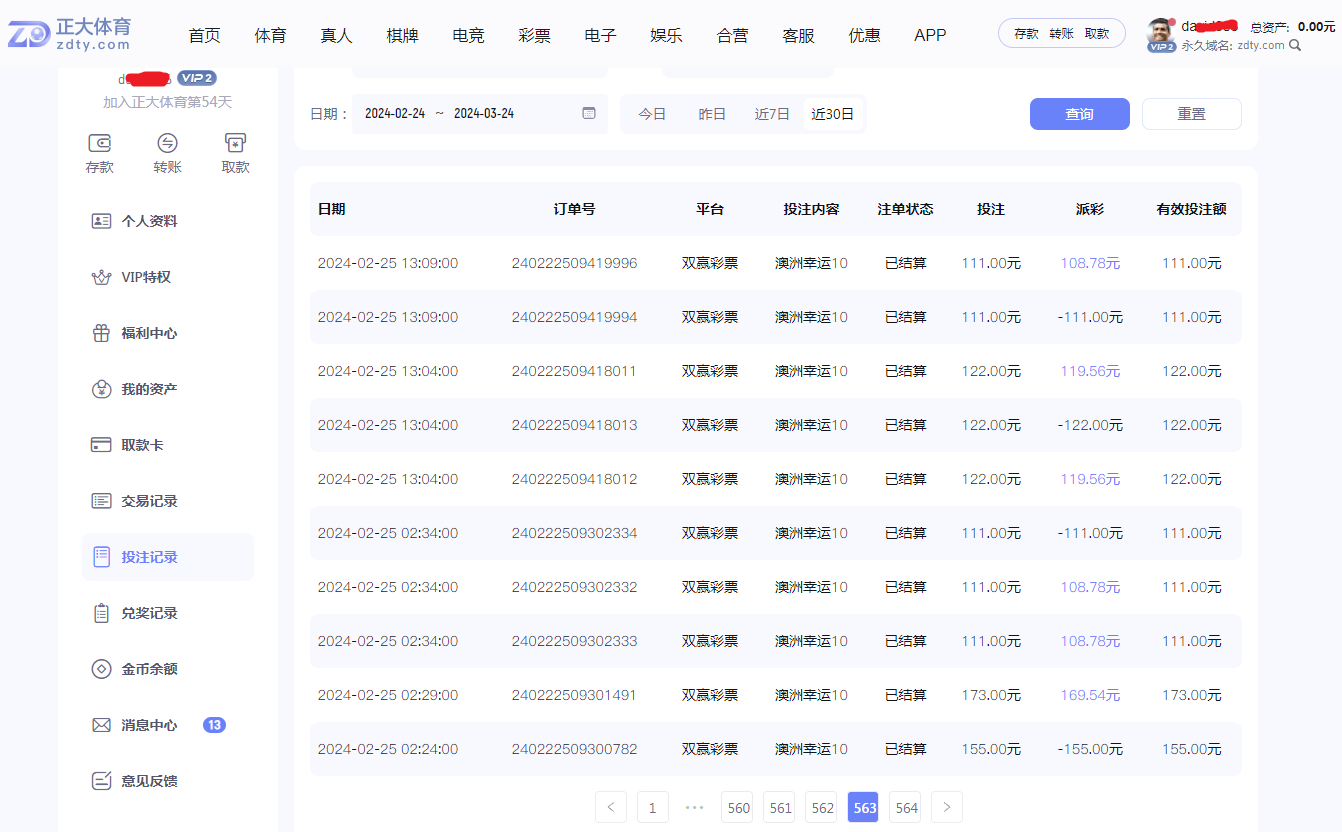Click payout 169.54元
1342x832 pixels.
click(x=1090, y=695)
